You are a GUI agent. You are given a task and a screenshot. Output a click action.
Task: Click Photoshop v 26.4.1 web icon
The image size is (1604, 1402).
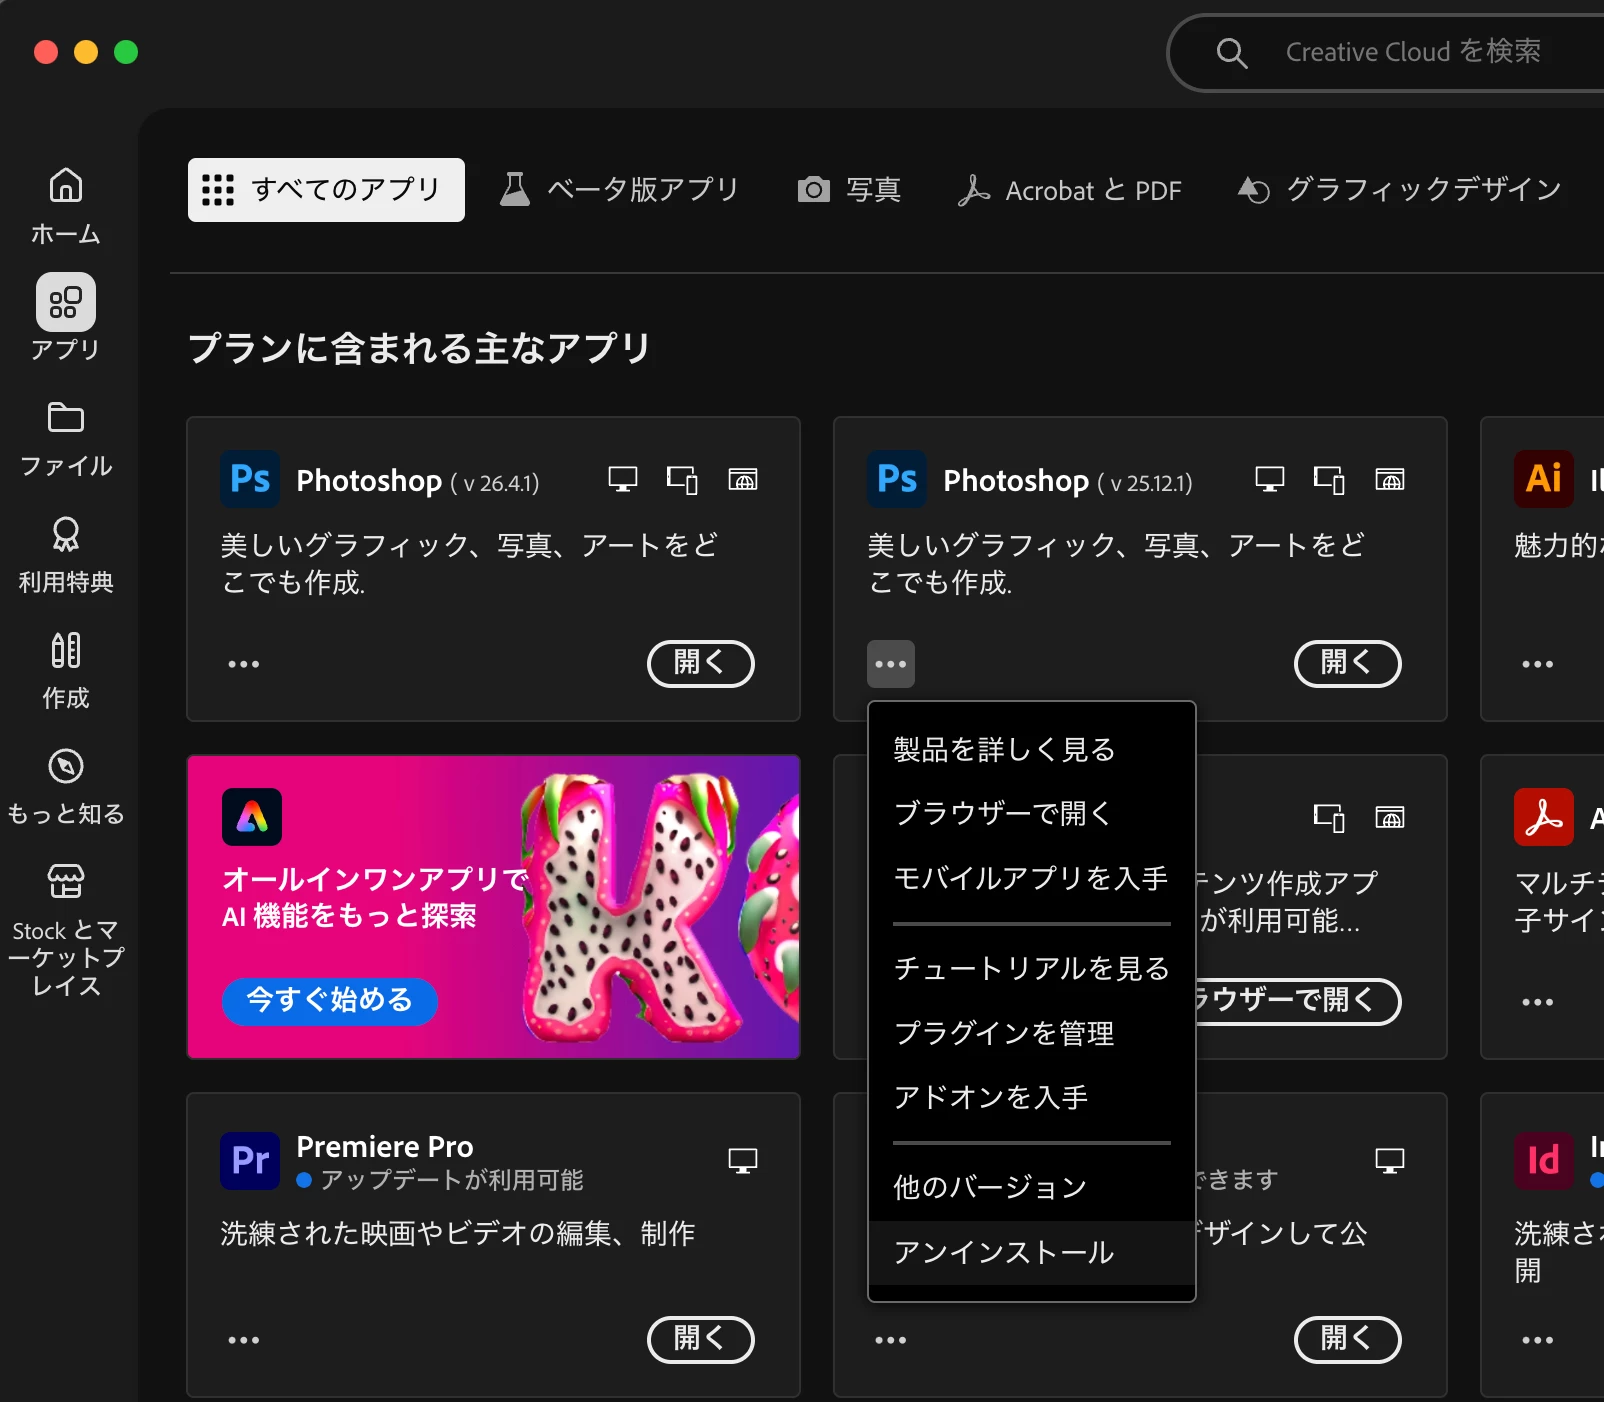coord(743,480)
